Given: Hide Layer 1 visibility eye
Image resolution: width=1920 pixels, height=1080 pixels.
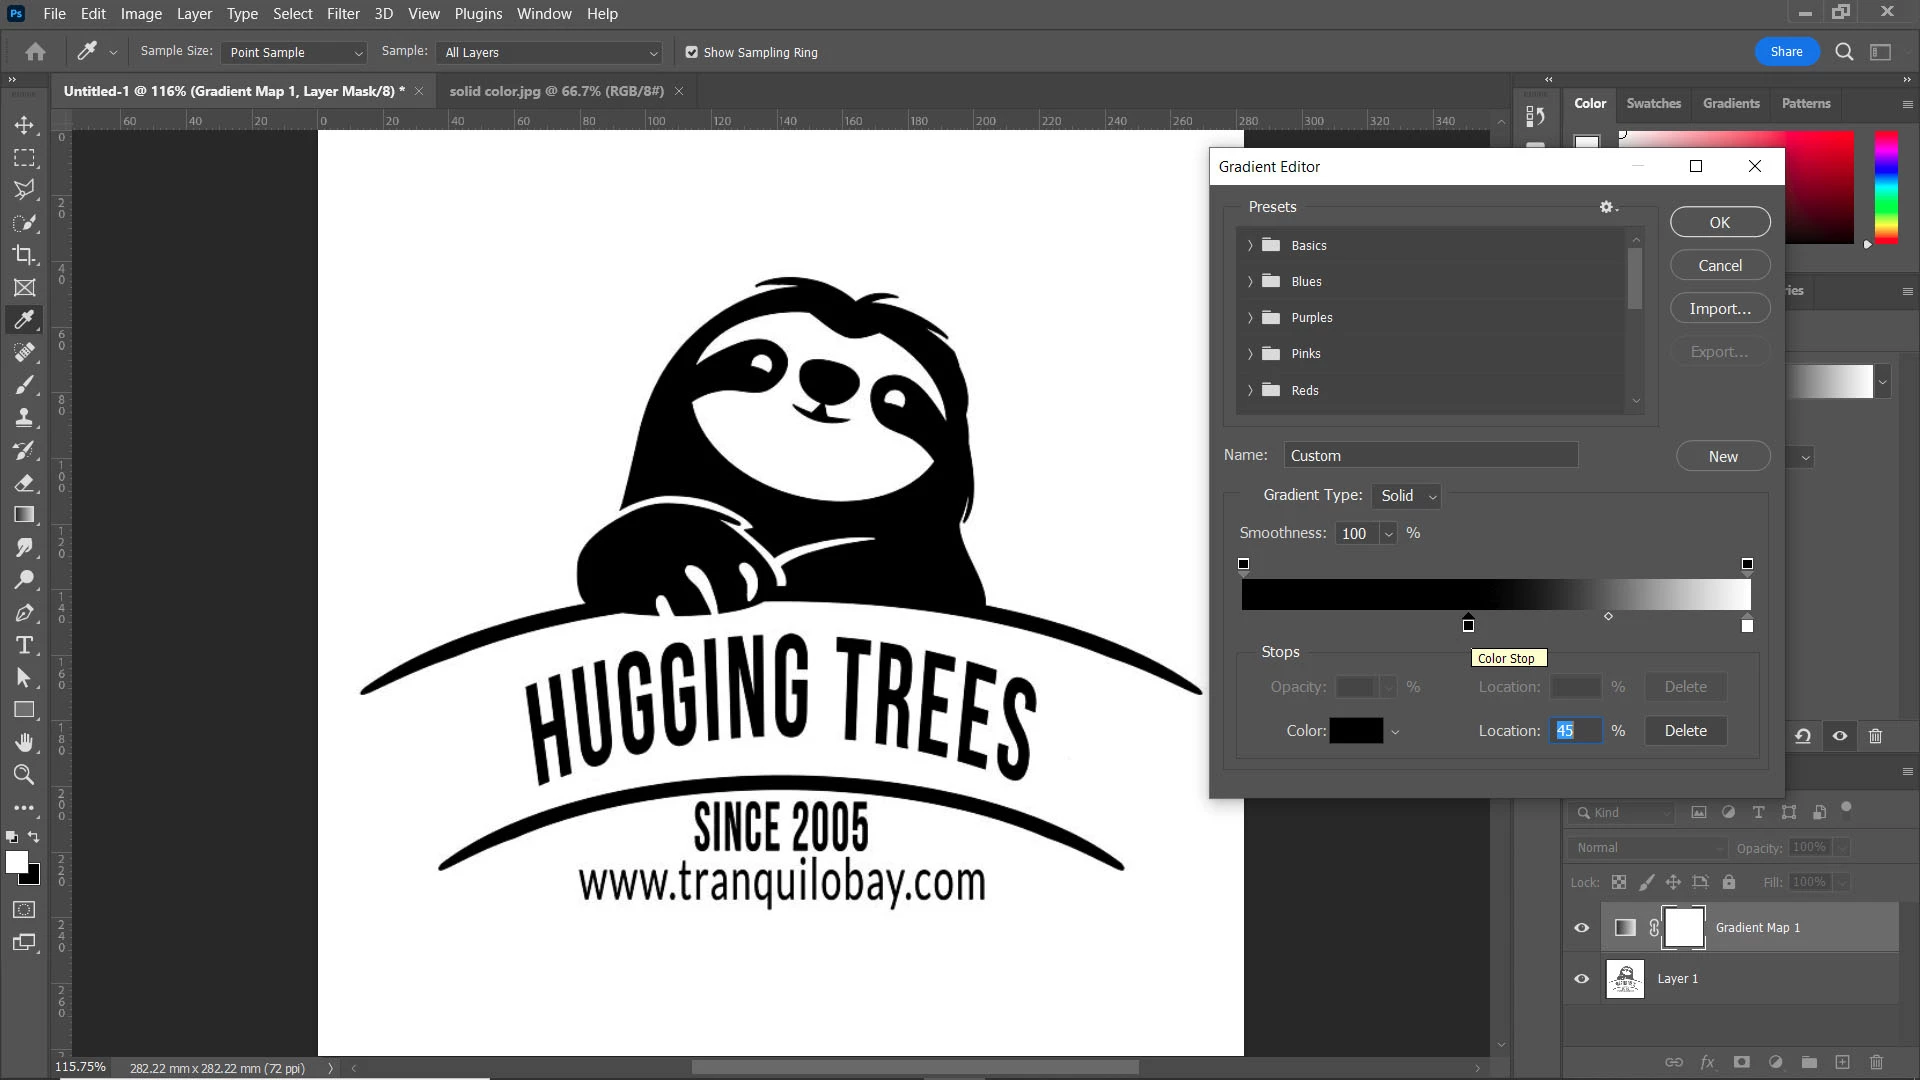Looking at the screenshot, I should click(x=1582, y=979).
